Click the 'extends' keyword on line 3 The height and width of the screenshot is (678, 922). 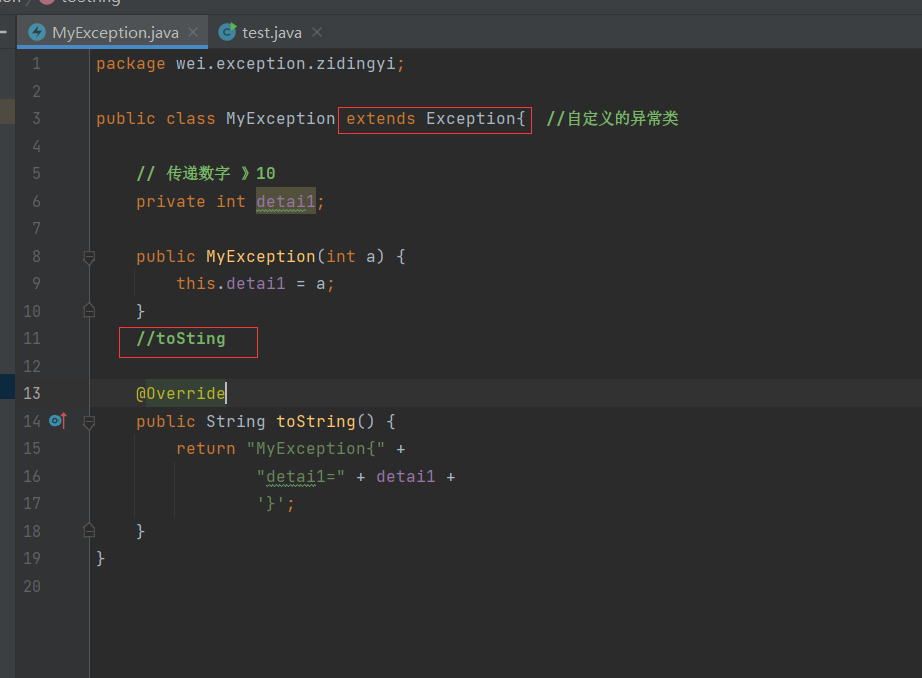coord(380,119)
